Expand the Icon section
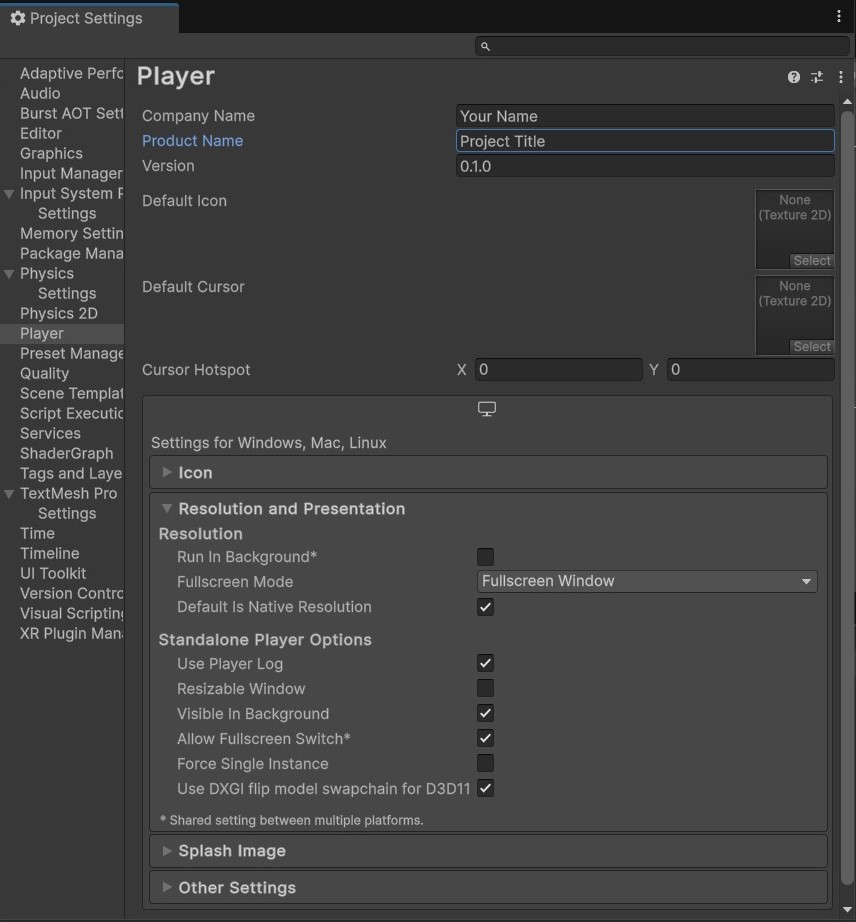The image size is (856, 922). click(x=195, y=473)
